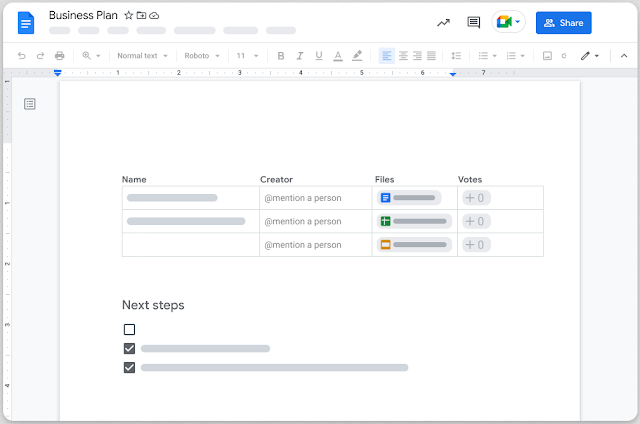Toggle underline formatting

(319, 55)
